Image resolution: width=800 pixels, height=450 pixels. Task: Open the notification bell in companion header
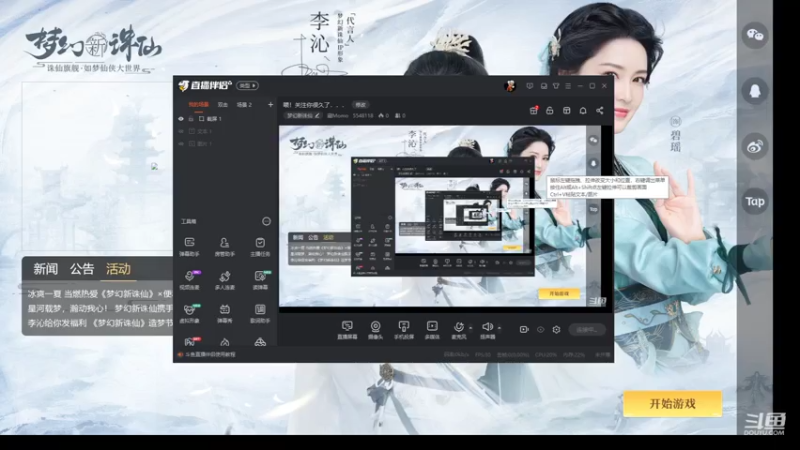pos(583,110)
